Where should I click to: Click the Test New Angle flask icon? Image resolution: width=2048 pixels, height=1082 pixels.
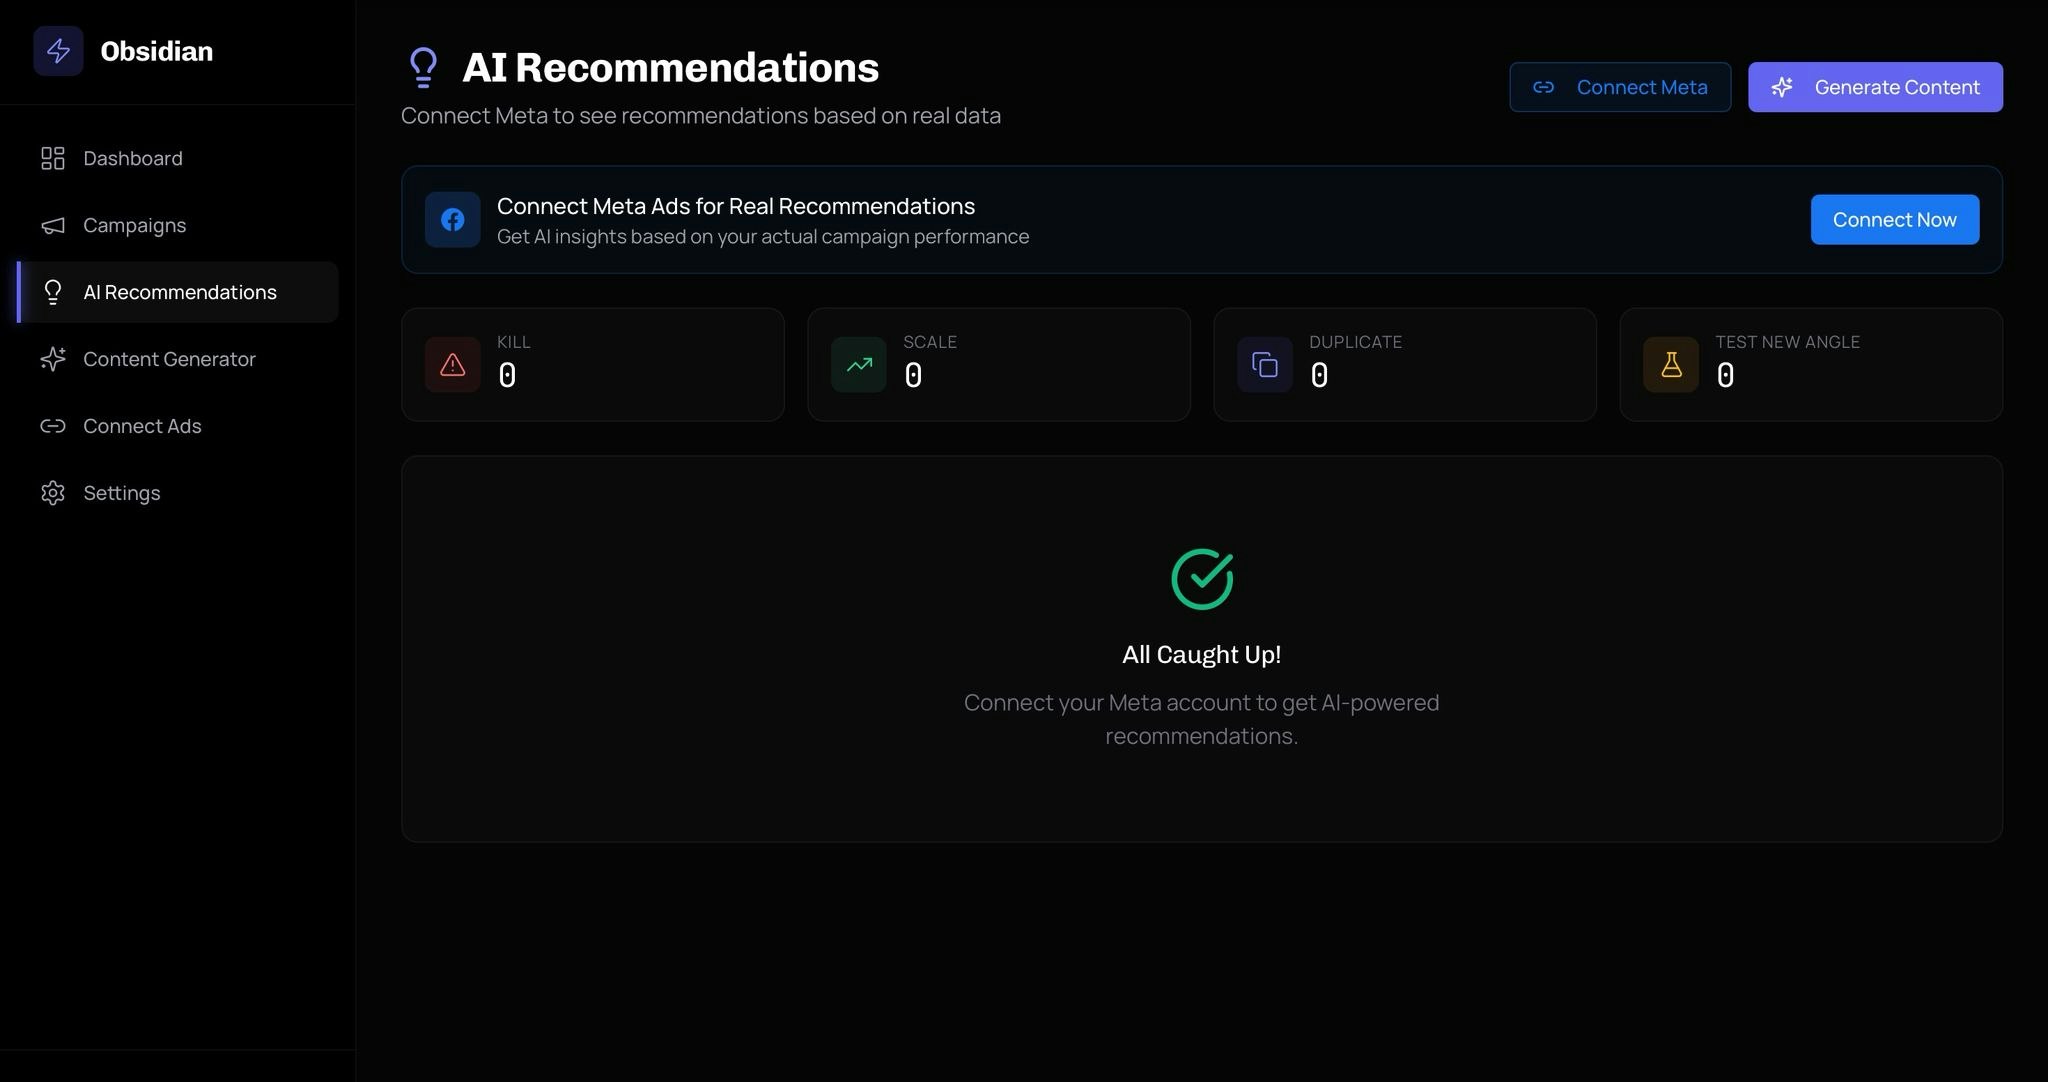(1670, 364)
